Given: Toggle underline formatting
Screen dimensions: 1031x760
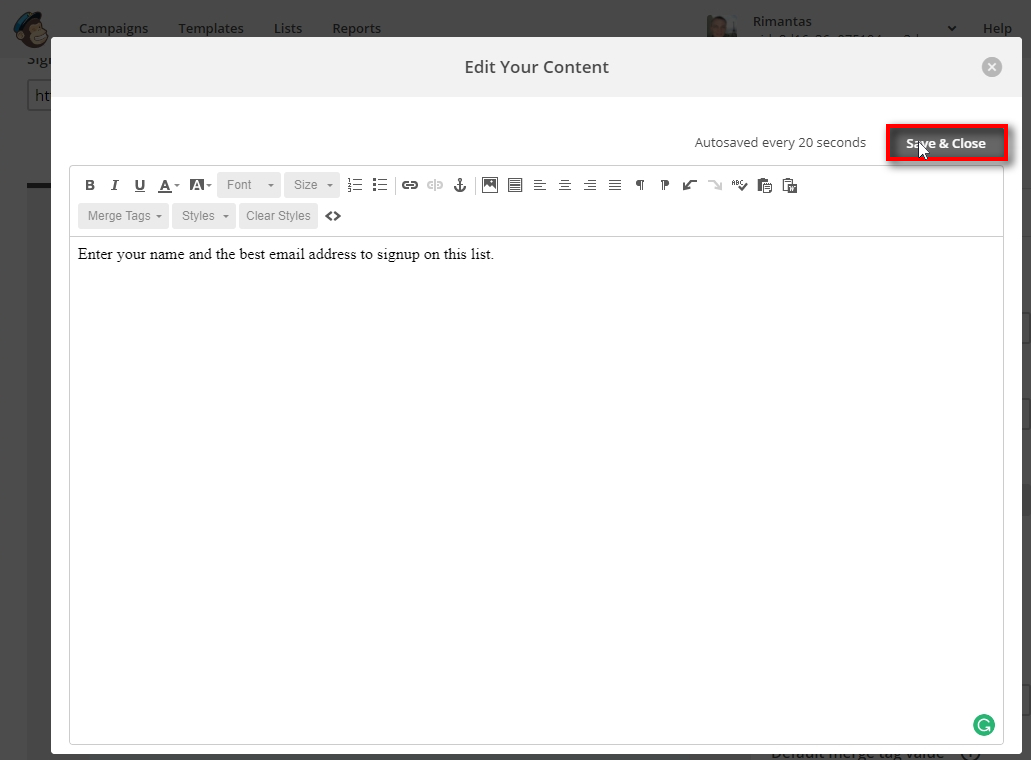Looking at the screenshot, I should pos(140,185).
